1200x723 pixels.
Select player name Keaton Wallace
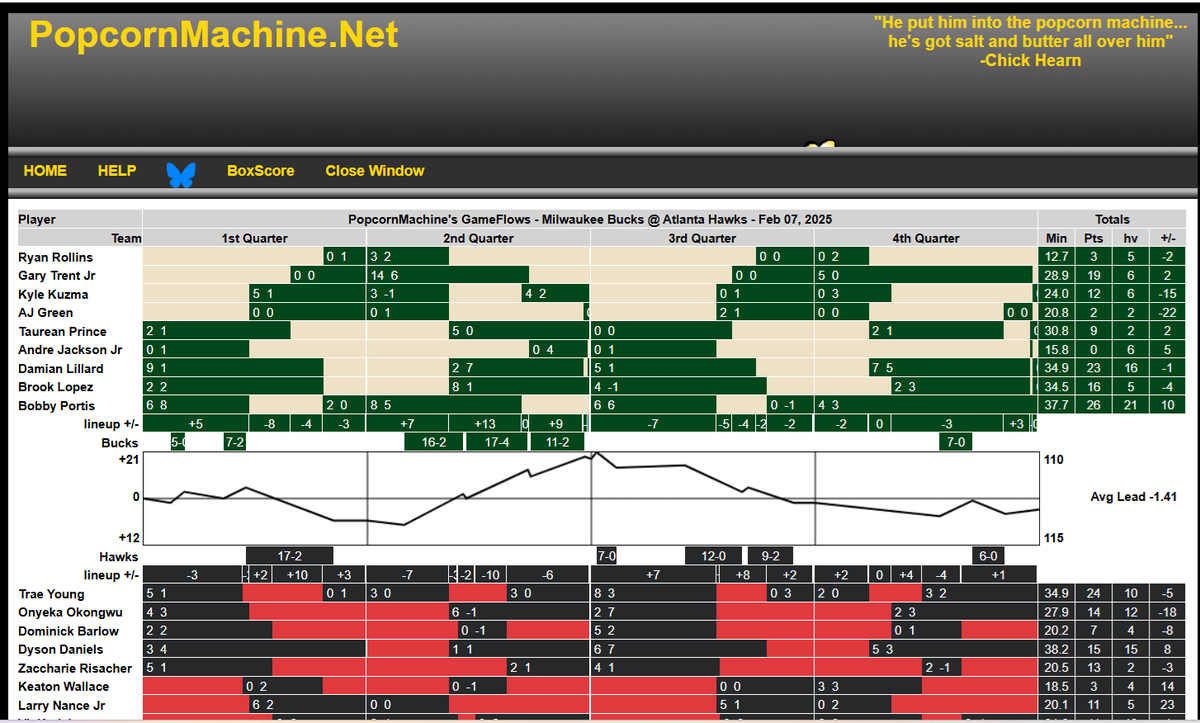click(63, 687)
